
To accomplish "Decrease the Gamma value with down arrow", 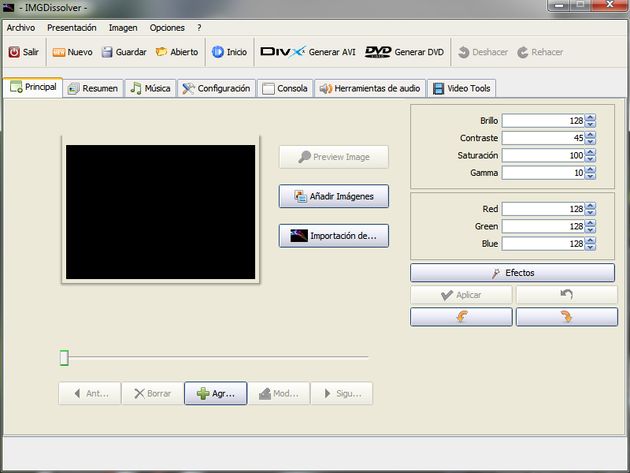I will pyautogui.click(x=590, y=176).
